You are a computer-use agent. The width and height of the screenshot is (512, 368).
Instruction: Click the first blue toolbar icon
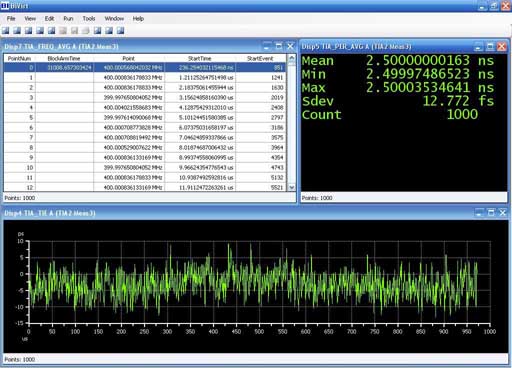(6, 31)
